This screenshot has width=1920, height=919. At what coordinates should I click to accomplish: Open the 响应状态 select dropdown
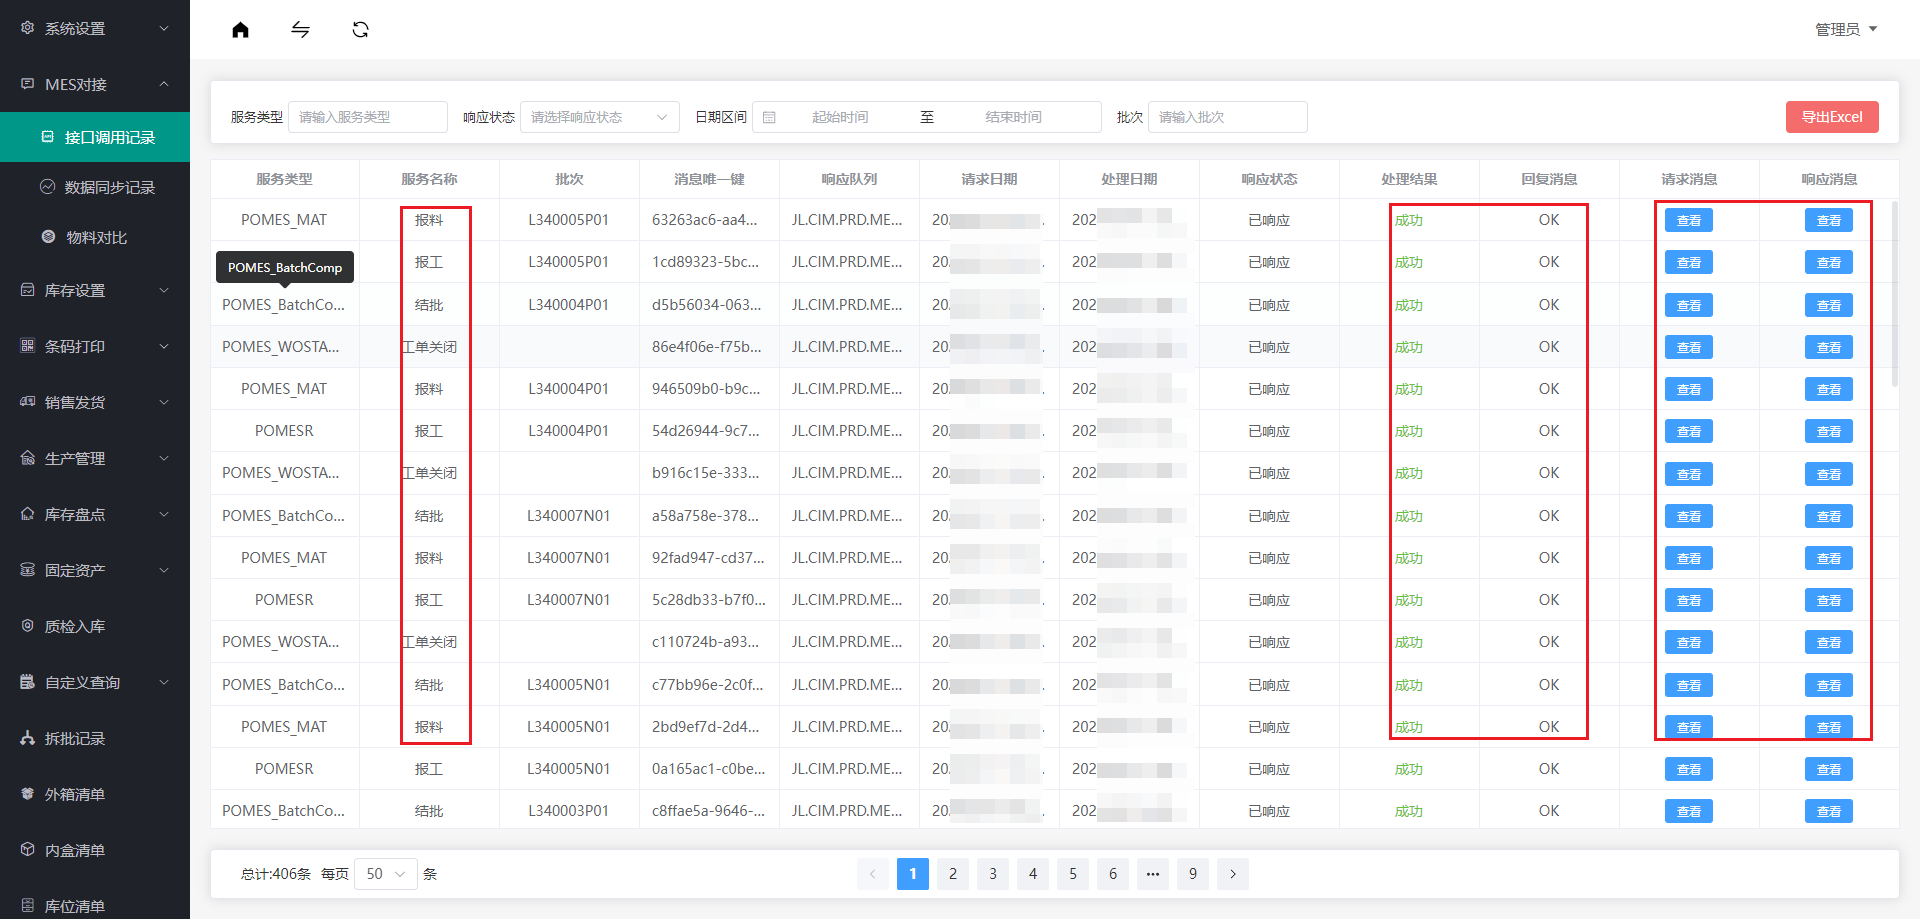[599, 117]
